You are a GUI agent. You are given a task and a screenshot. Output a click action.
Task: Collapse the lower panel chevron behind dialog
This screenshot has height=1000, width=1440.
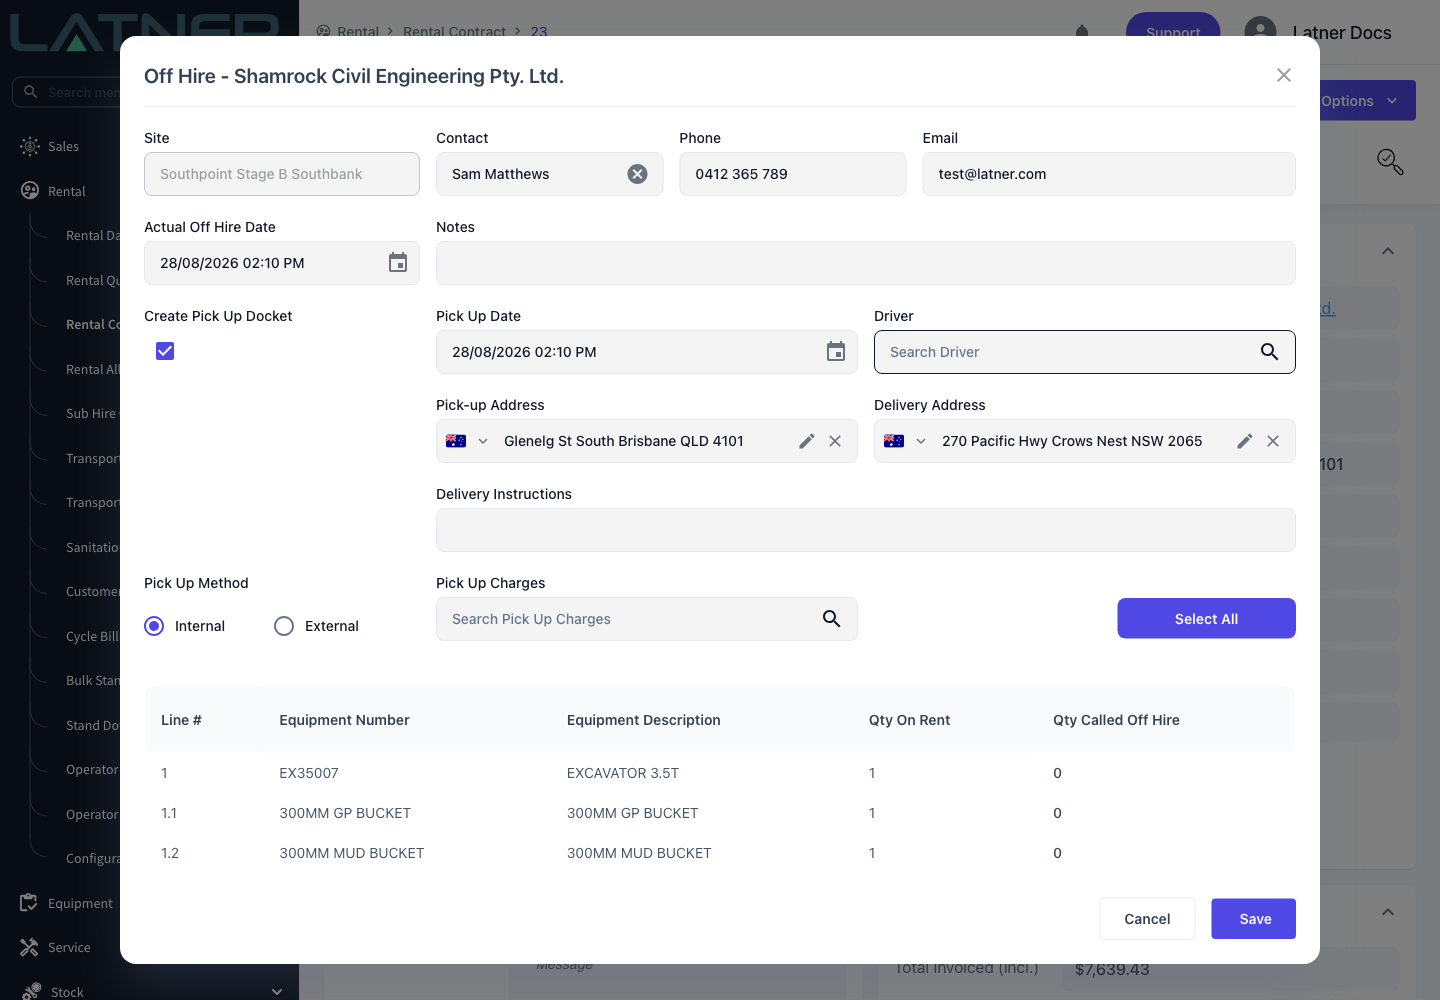[x=1388, y=912]
